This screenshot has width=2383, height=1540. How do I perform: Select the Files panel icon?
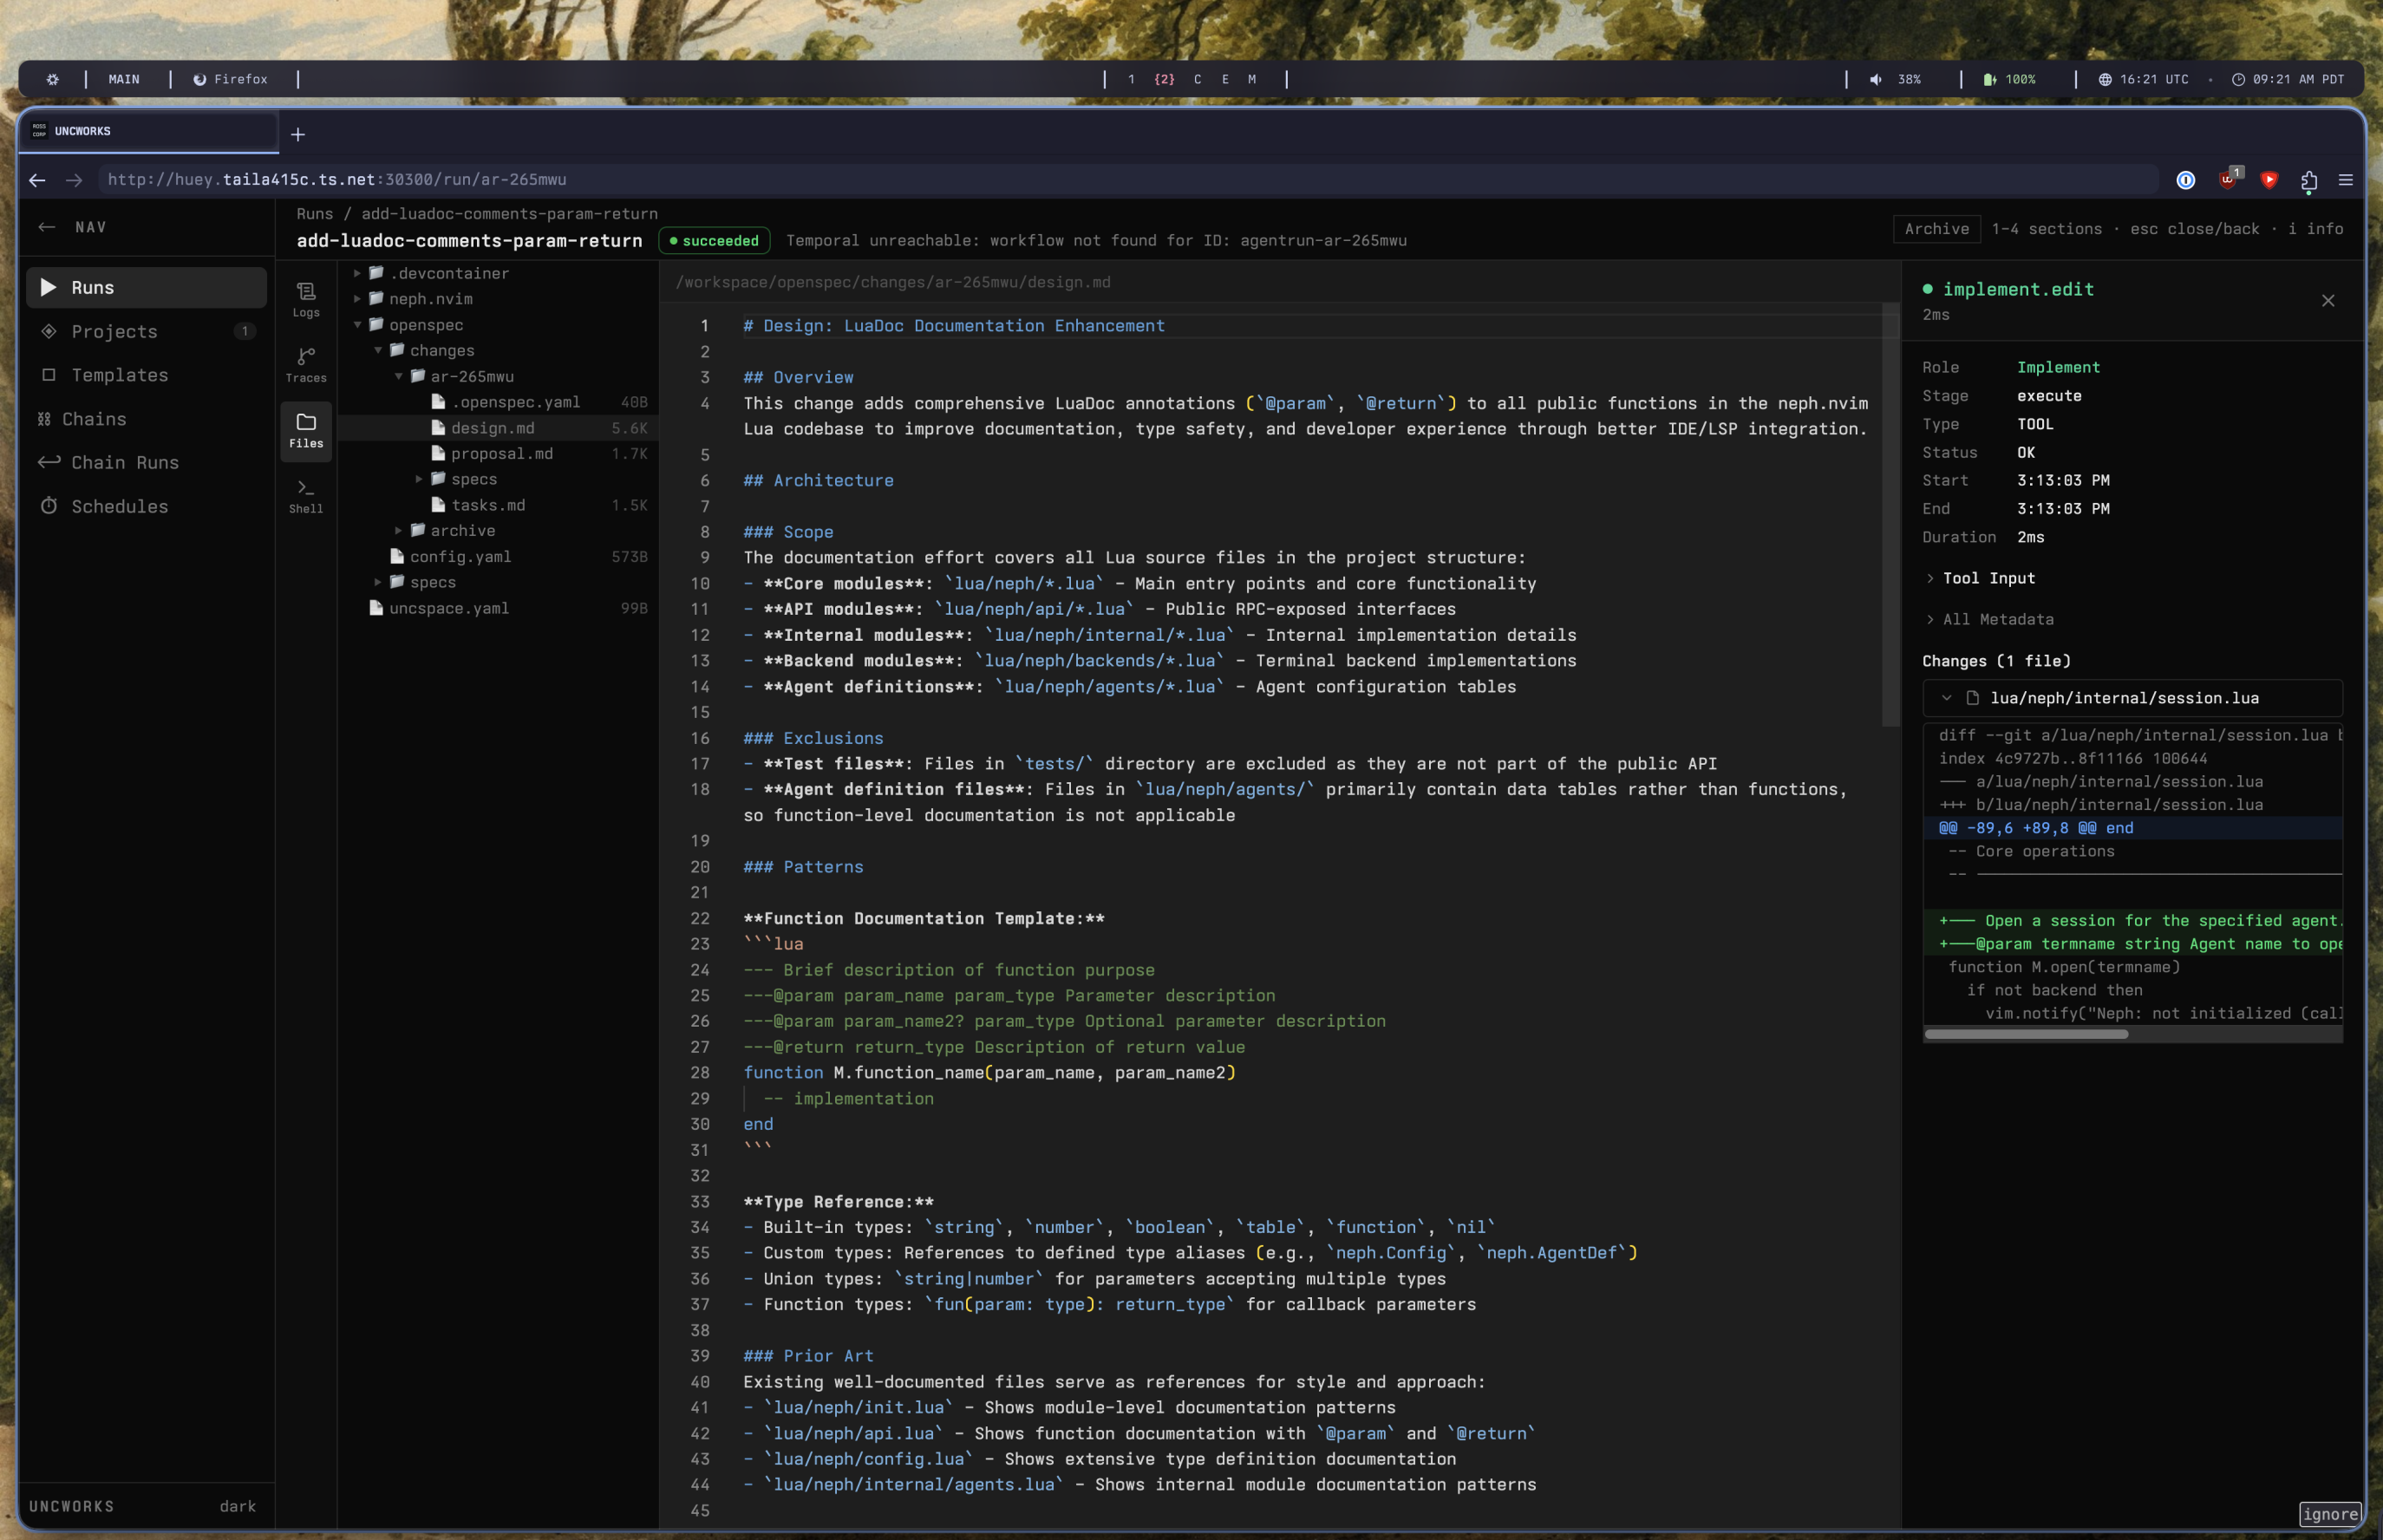tap(306, 431)
